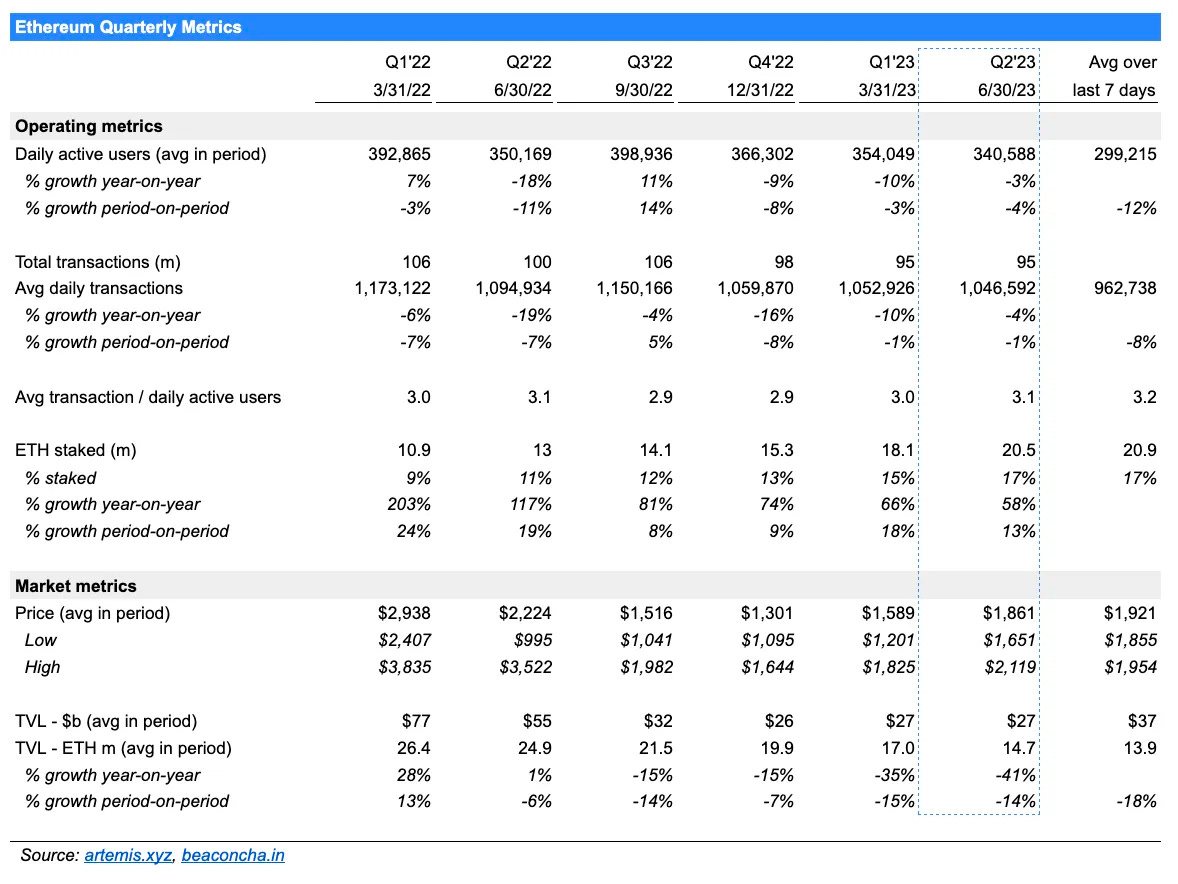This screenshot has width=1178, height=884.
Task: Click the daily active users value 398,936
Action: [641, 154]
